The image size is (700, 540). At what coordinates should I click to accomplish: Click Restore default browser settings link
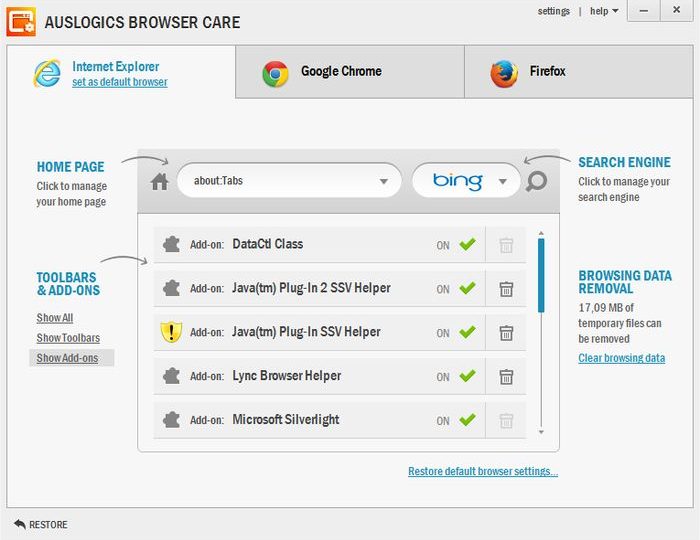[x=482, y=472]
